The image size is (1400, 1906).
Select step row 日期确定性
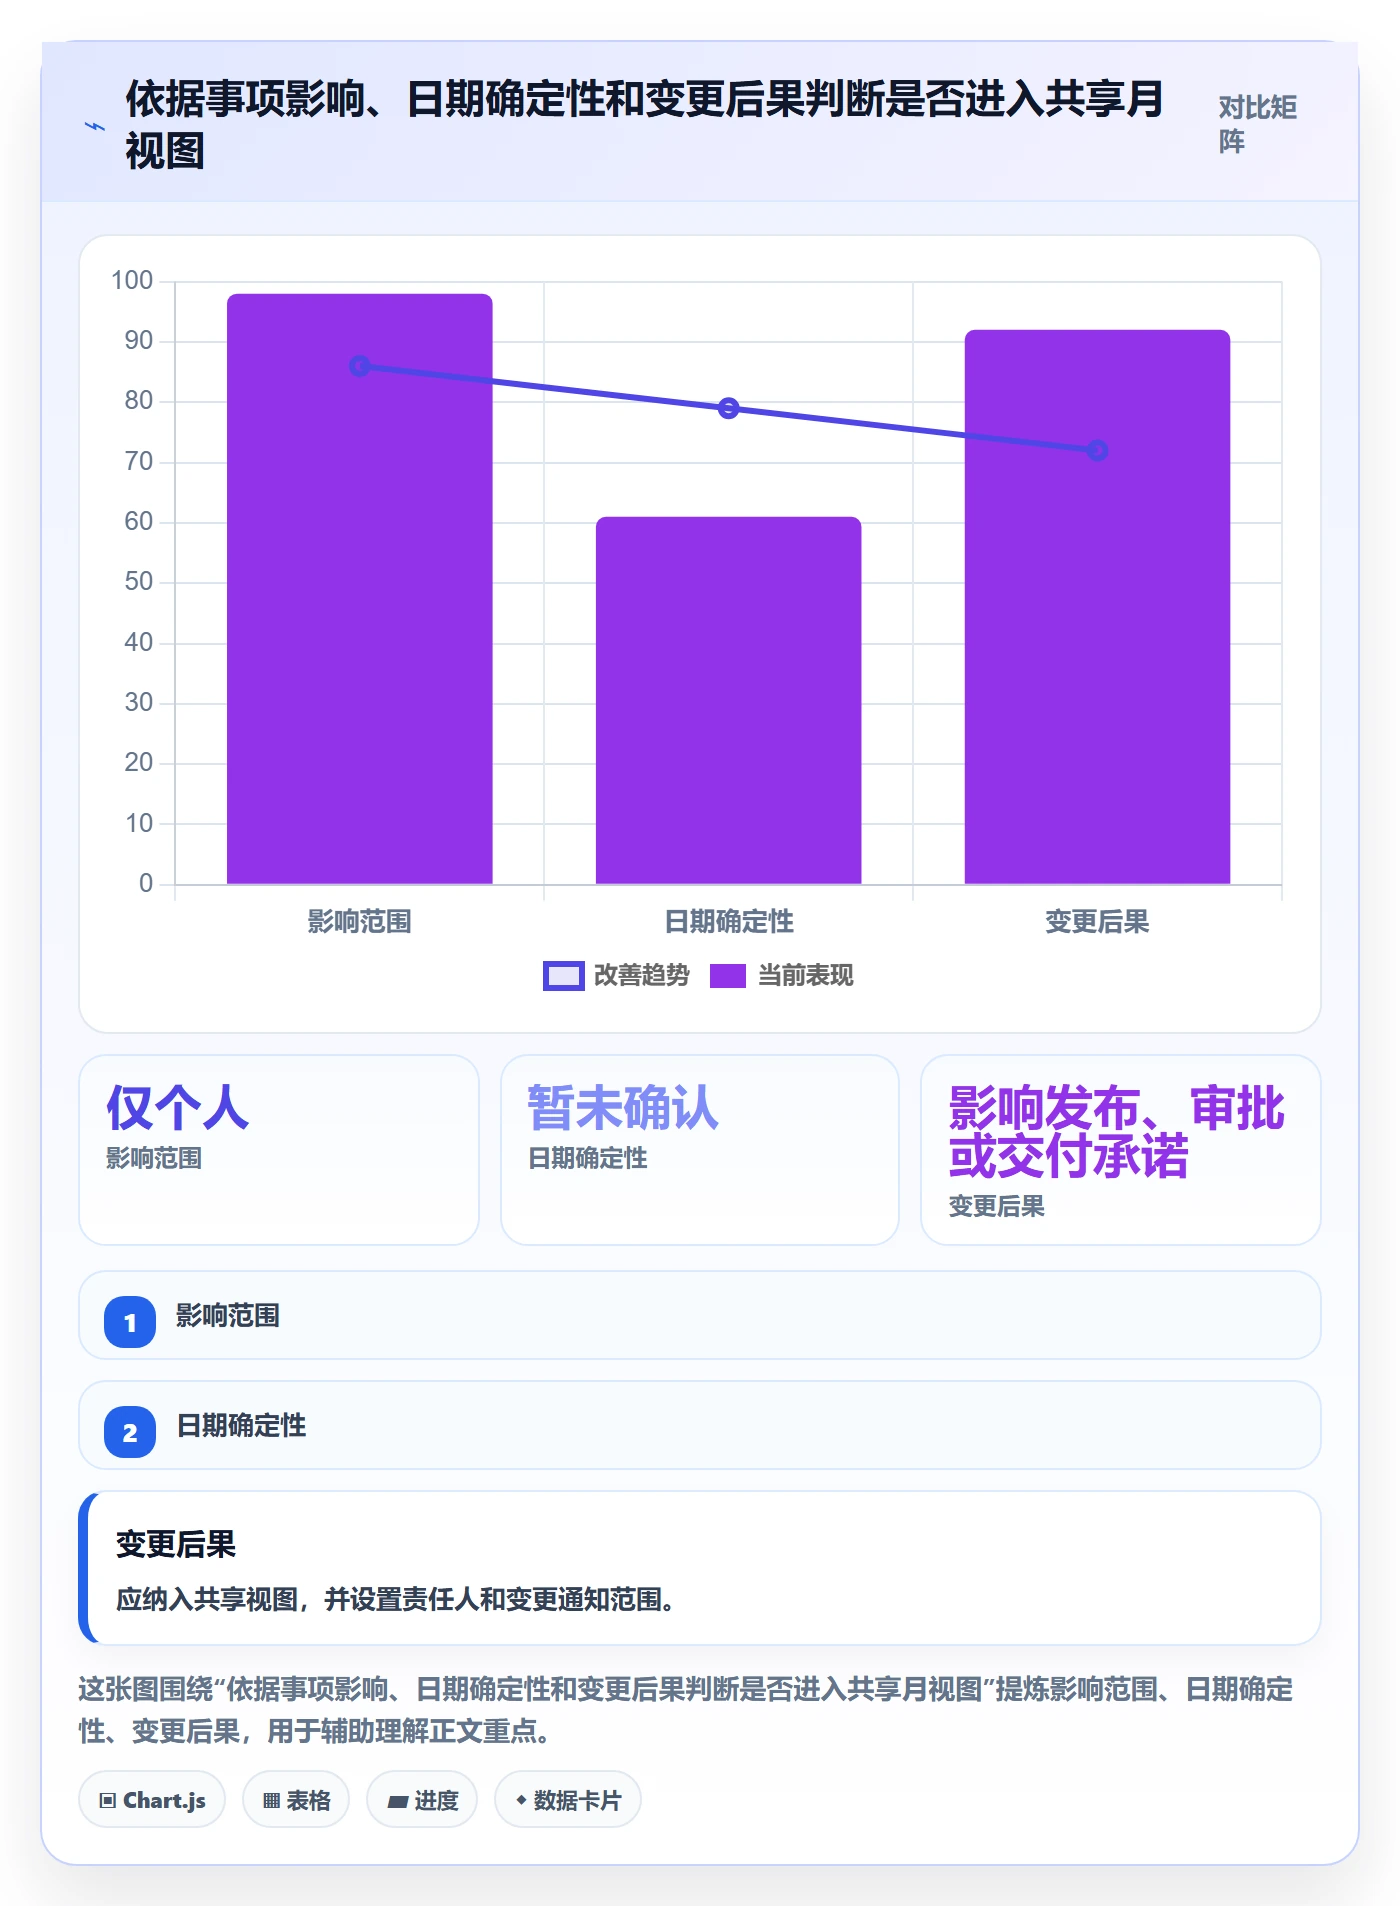click(700, 1425)
